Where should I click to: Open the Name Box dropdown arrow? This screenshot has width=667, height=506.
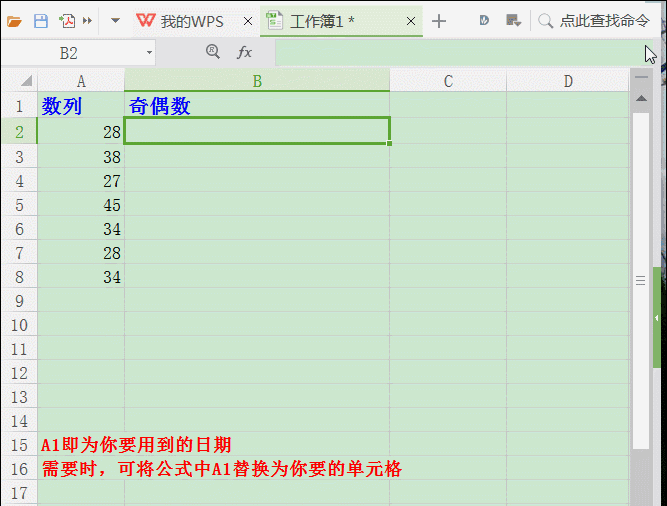(x=149, y=53)
